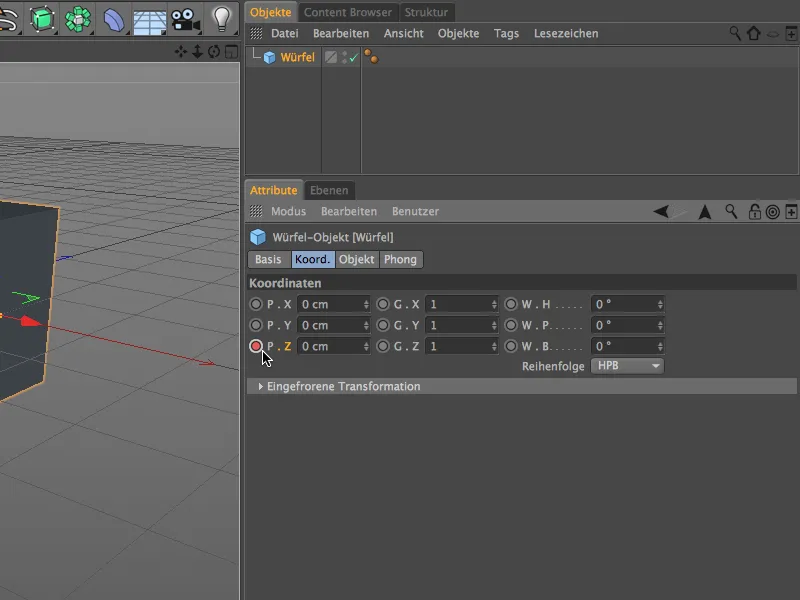Toggle keyframe circle for P . Y

pos(256,326)
